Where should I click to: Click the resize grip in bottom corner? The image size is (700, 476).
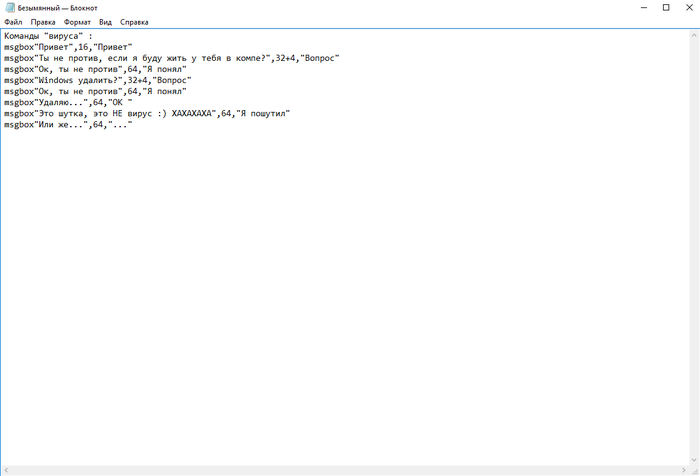coord(695,471)
